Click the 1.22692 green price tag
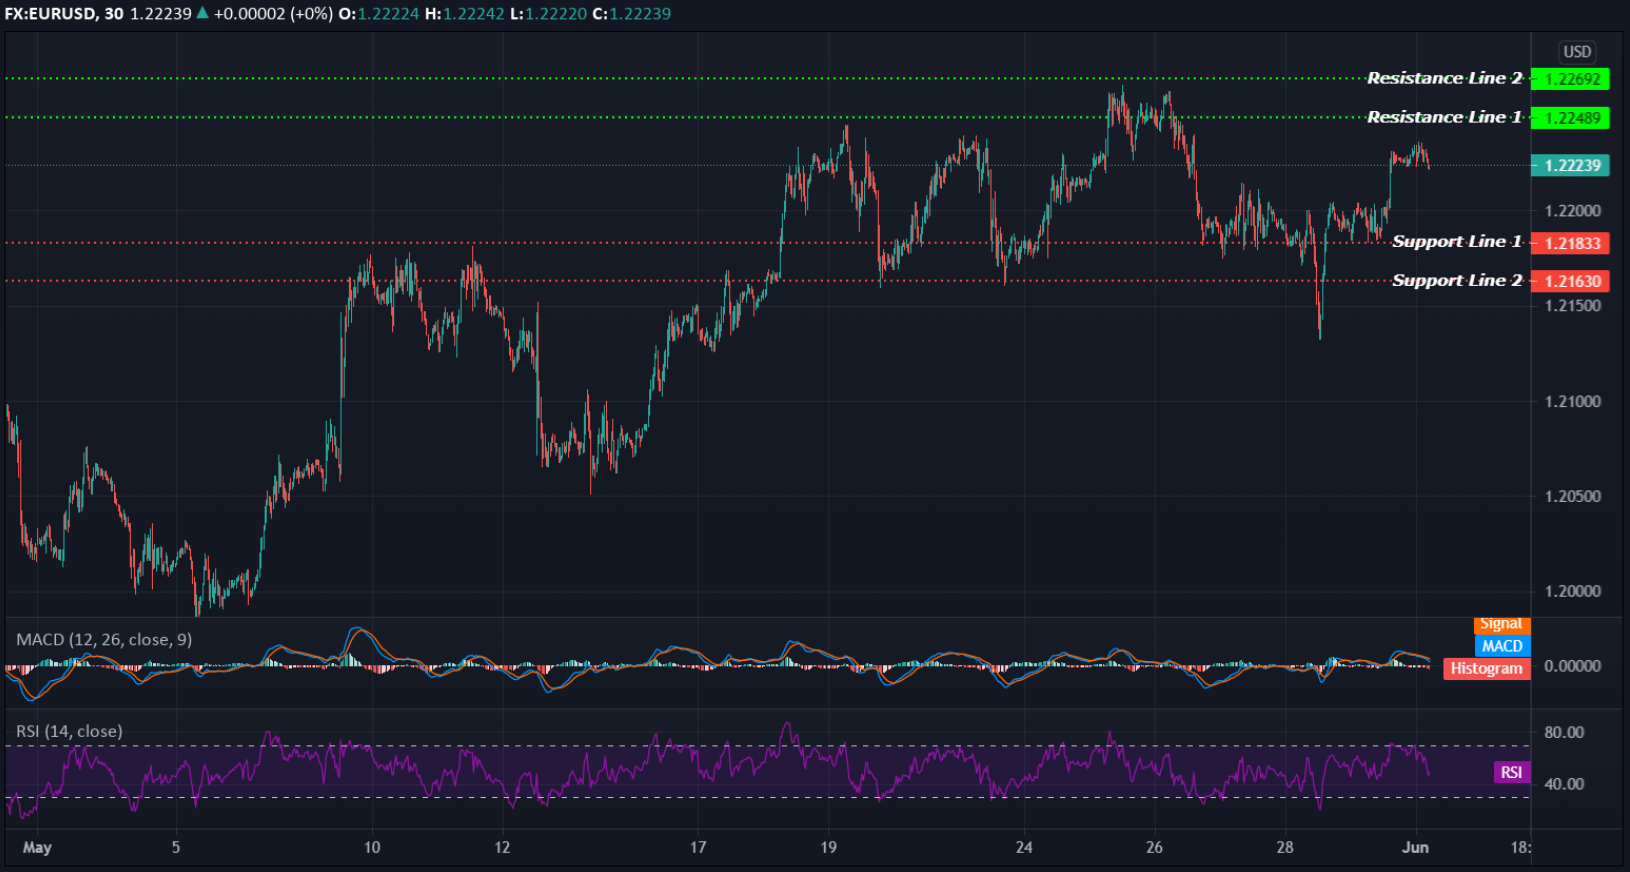Image resolution: width=1630 pixels, height=872 pixels. 1570,79
